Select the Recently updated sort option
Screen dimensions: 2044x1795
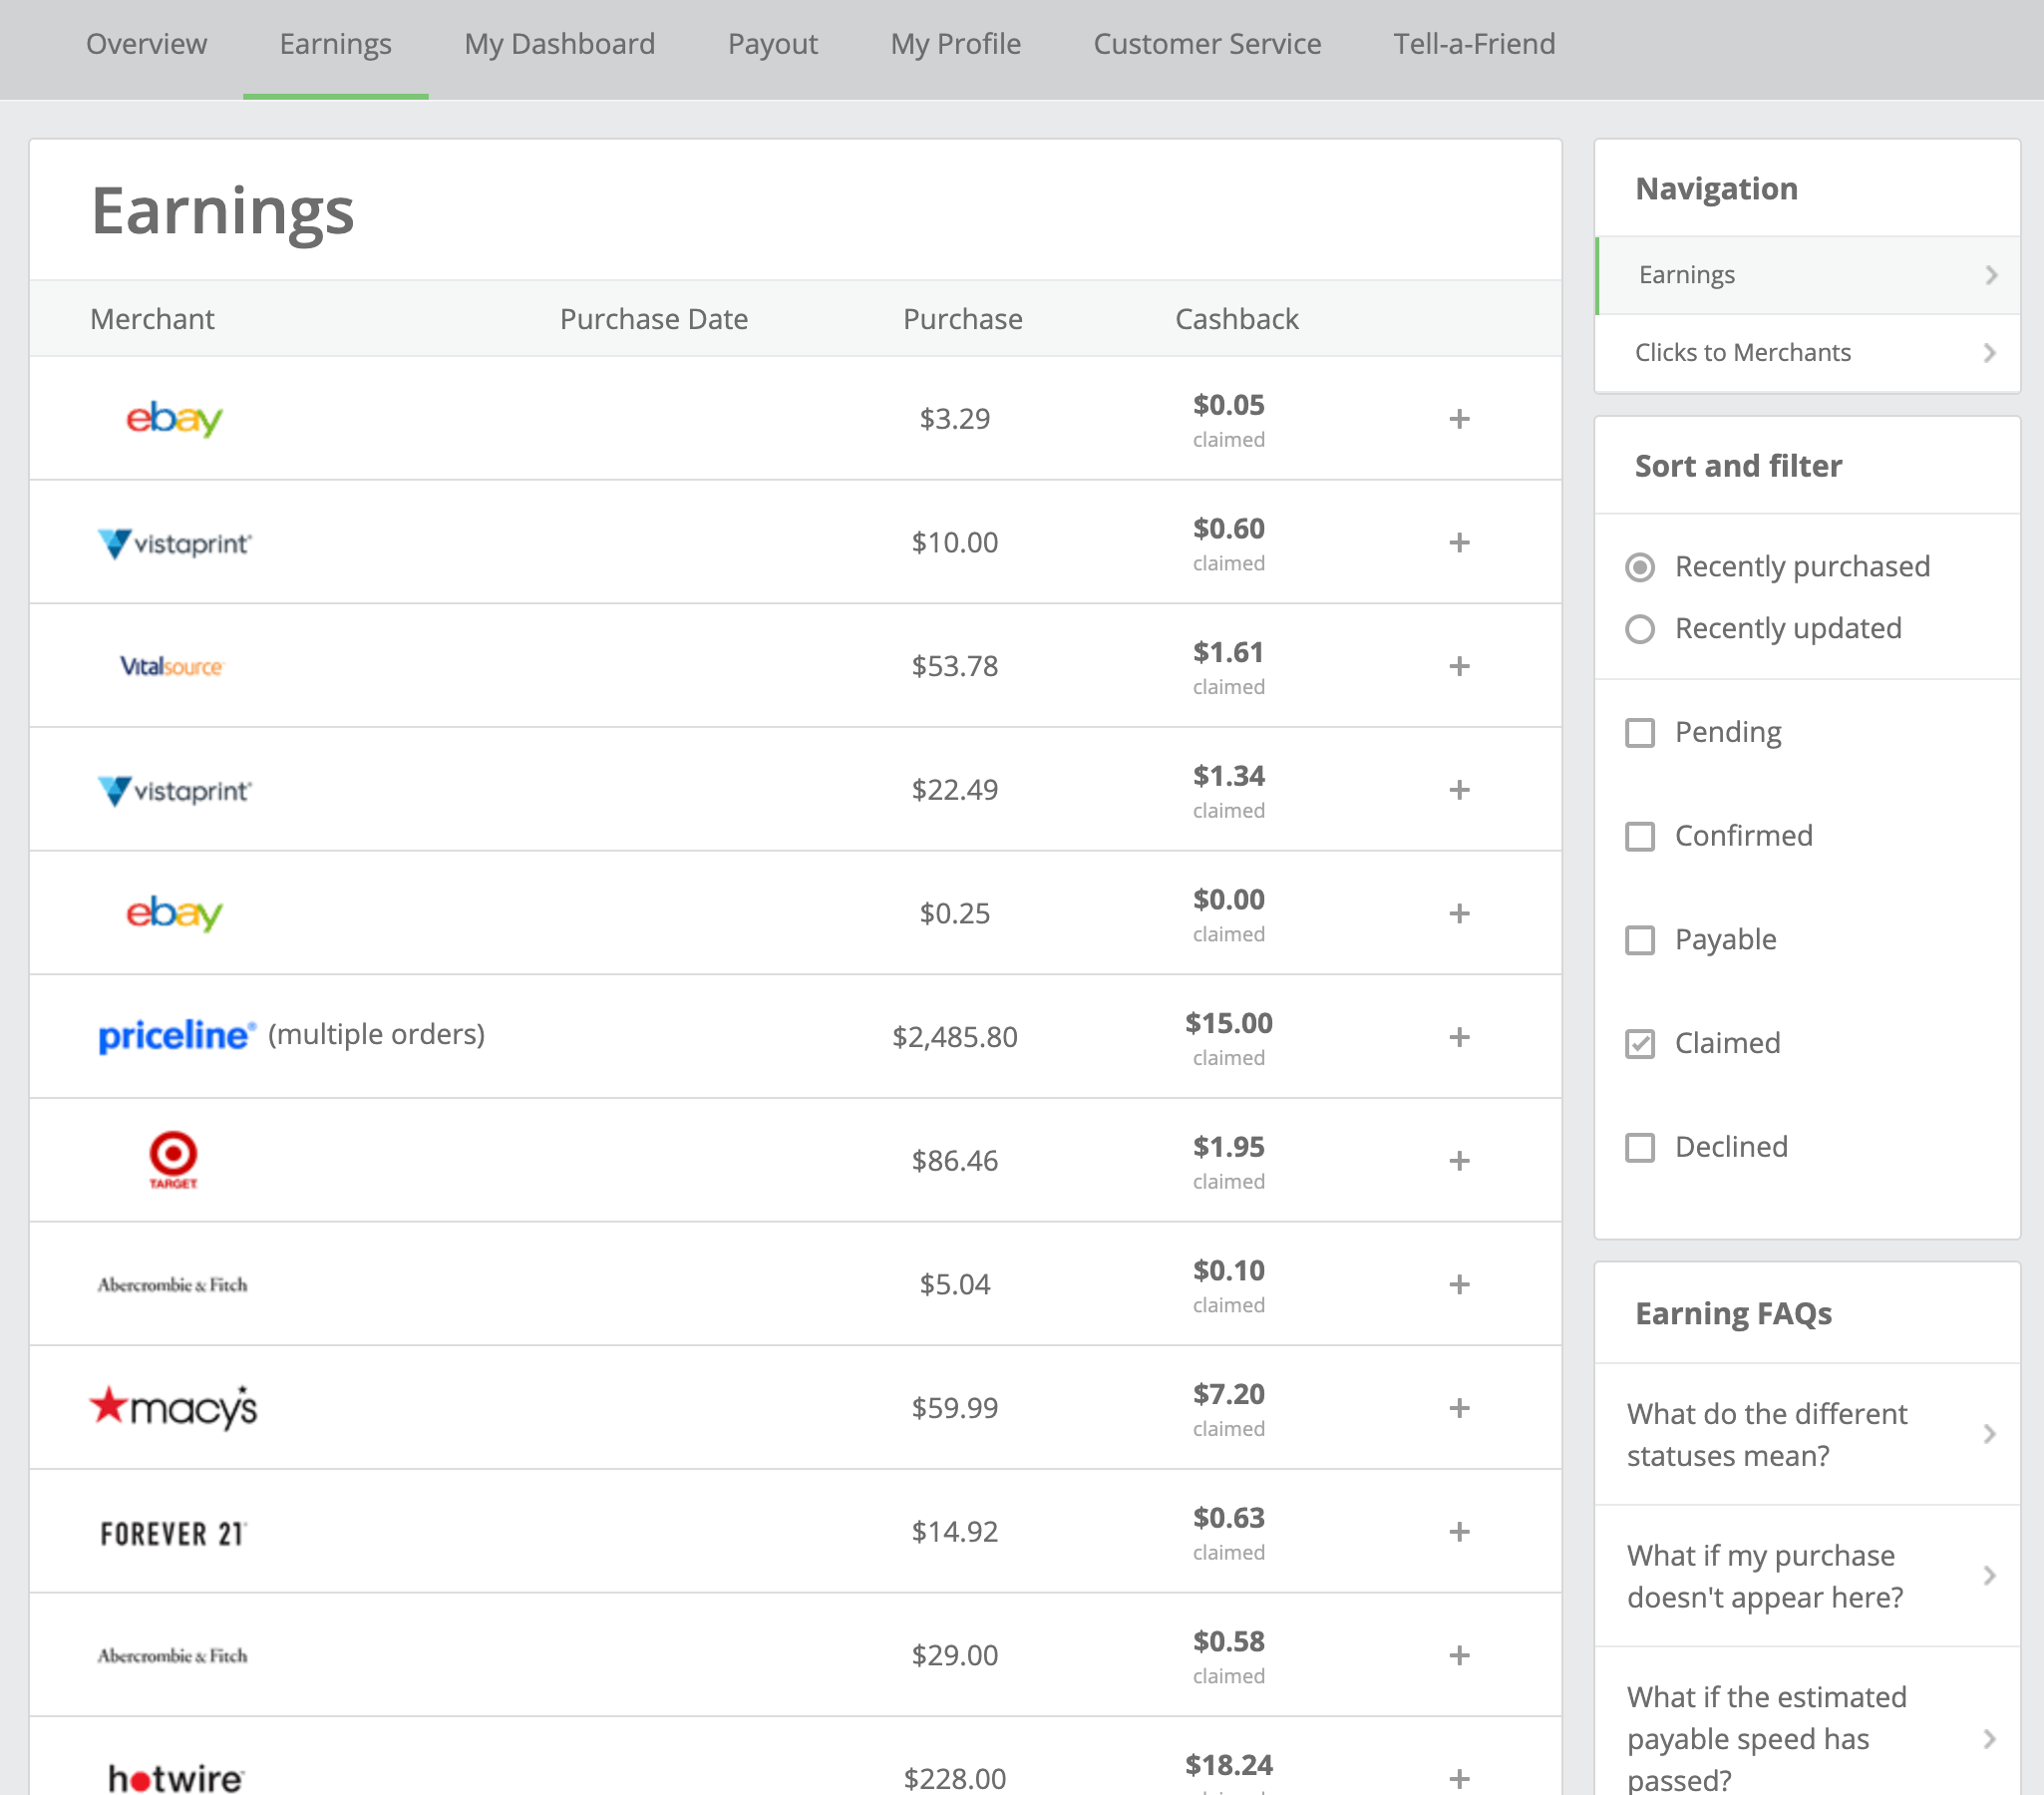click(x=1640, y=629)
